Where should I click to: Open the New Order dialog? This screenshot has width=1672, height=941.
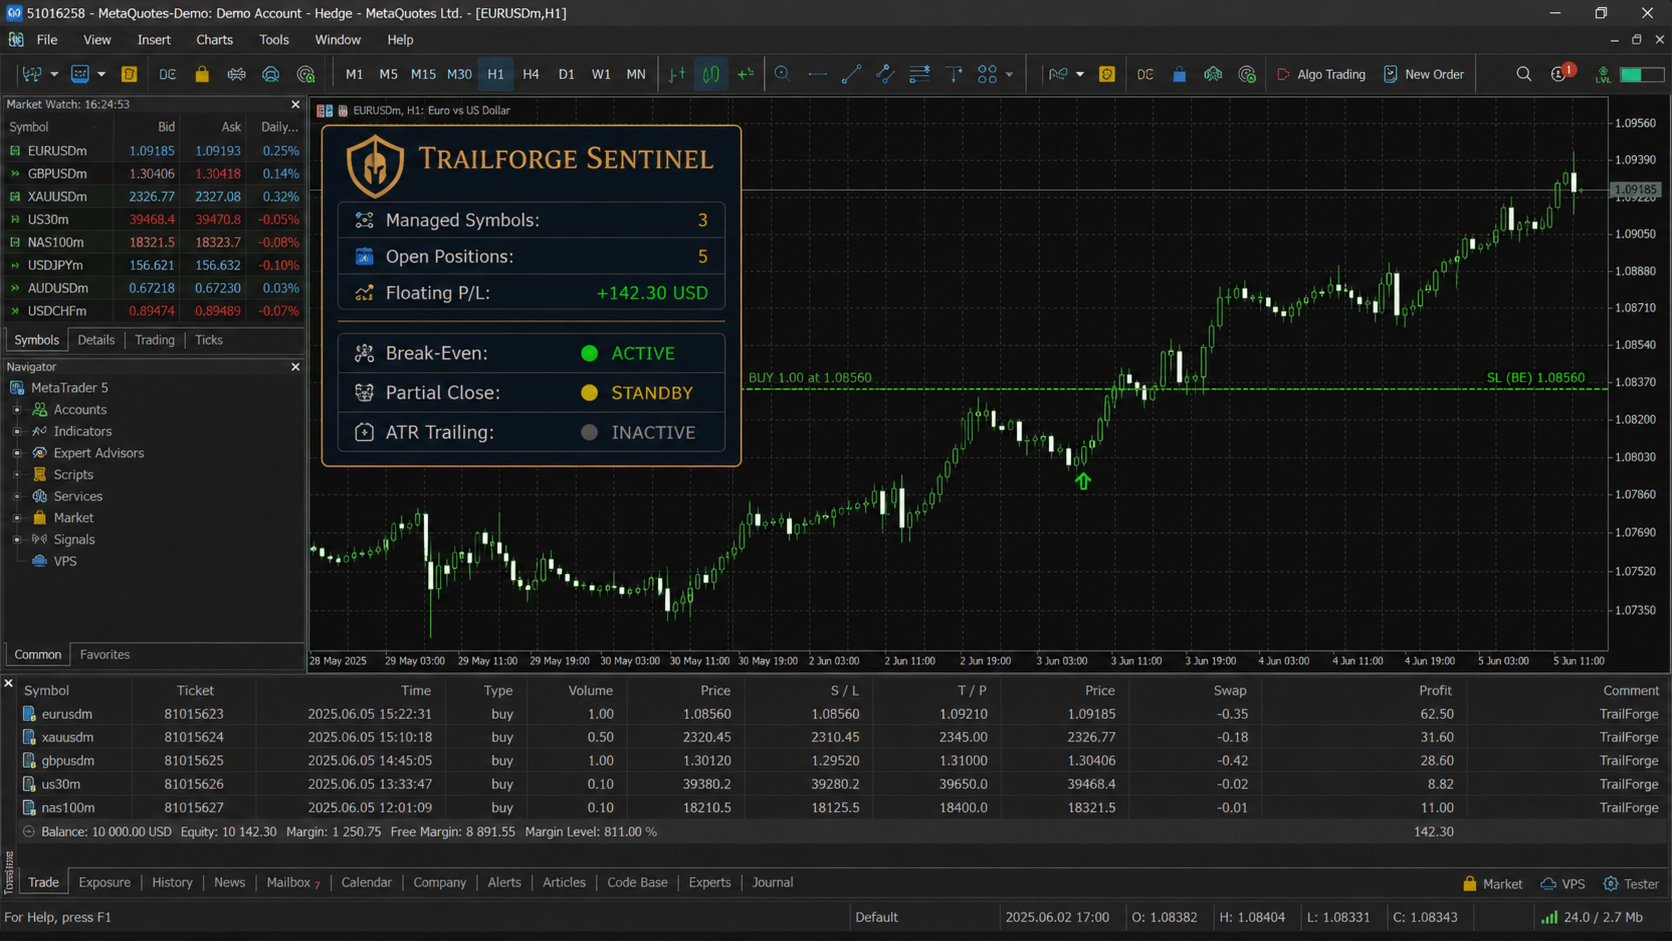(1423, 74)
